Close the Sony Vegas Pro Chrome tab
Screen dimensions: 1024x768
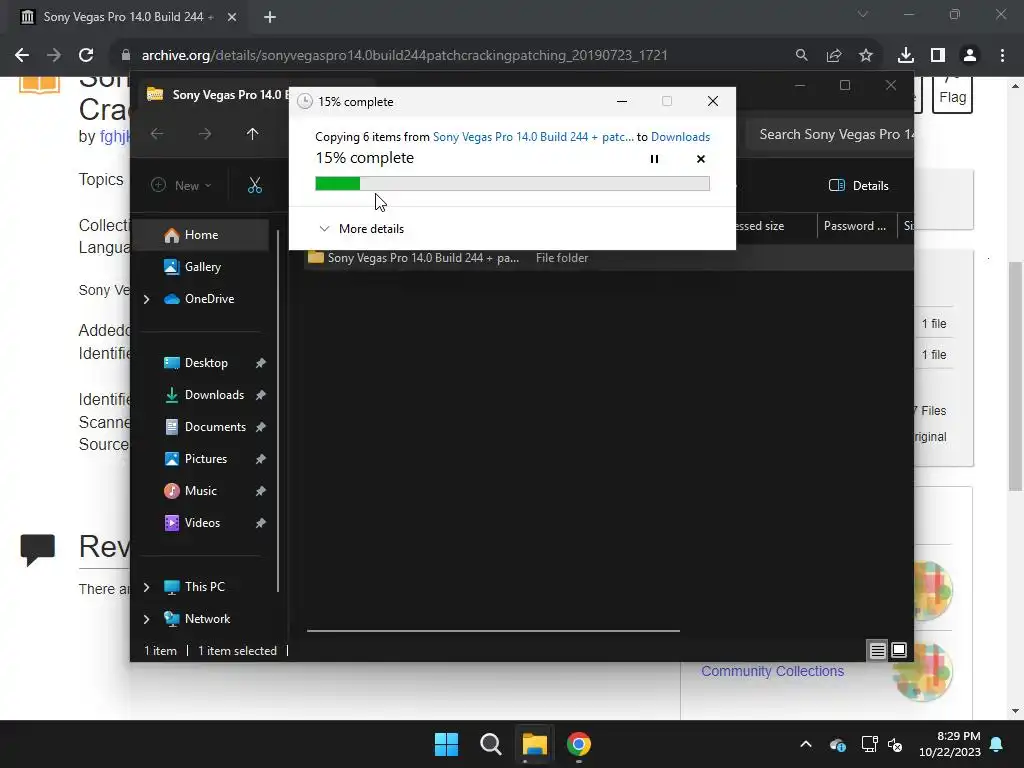(232, 17)
